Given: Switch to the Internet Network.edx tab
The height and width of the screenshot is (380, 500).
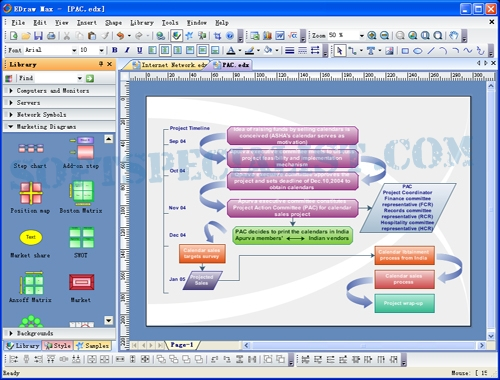Looking at the screenshot, I should [169, 65].
